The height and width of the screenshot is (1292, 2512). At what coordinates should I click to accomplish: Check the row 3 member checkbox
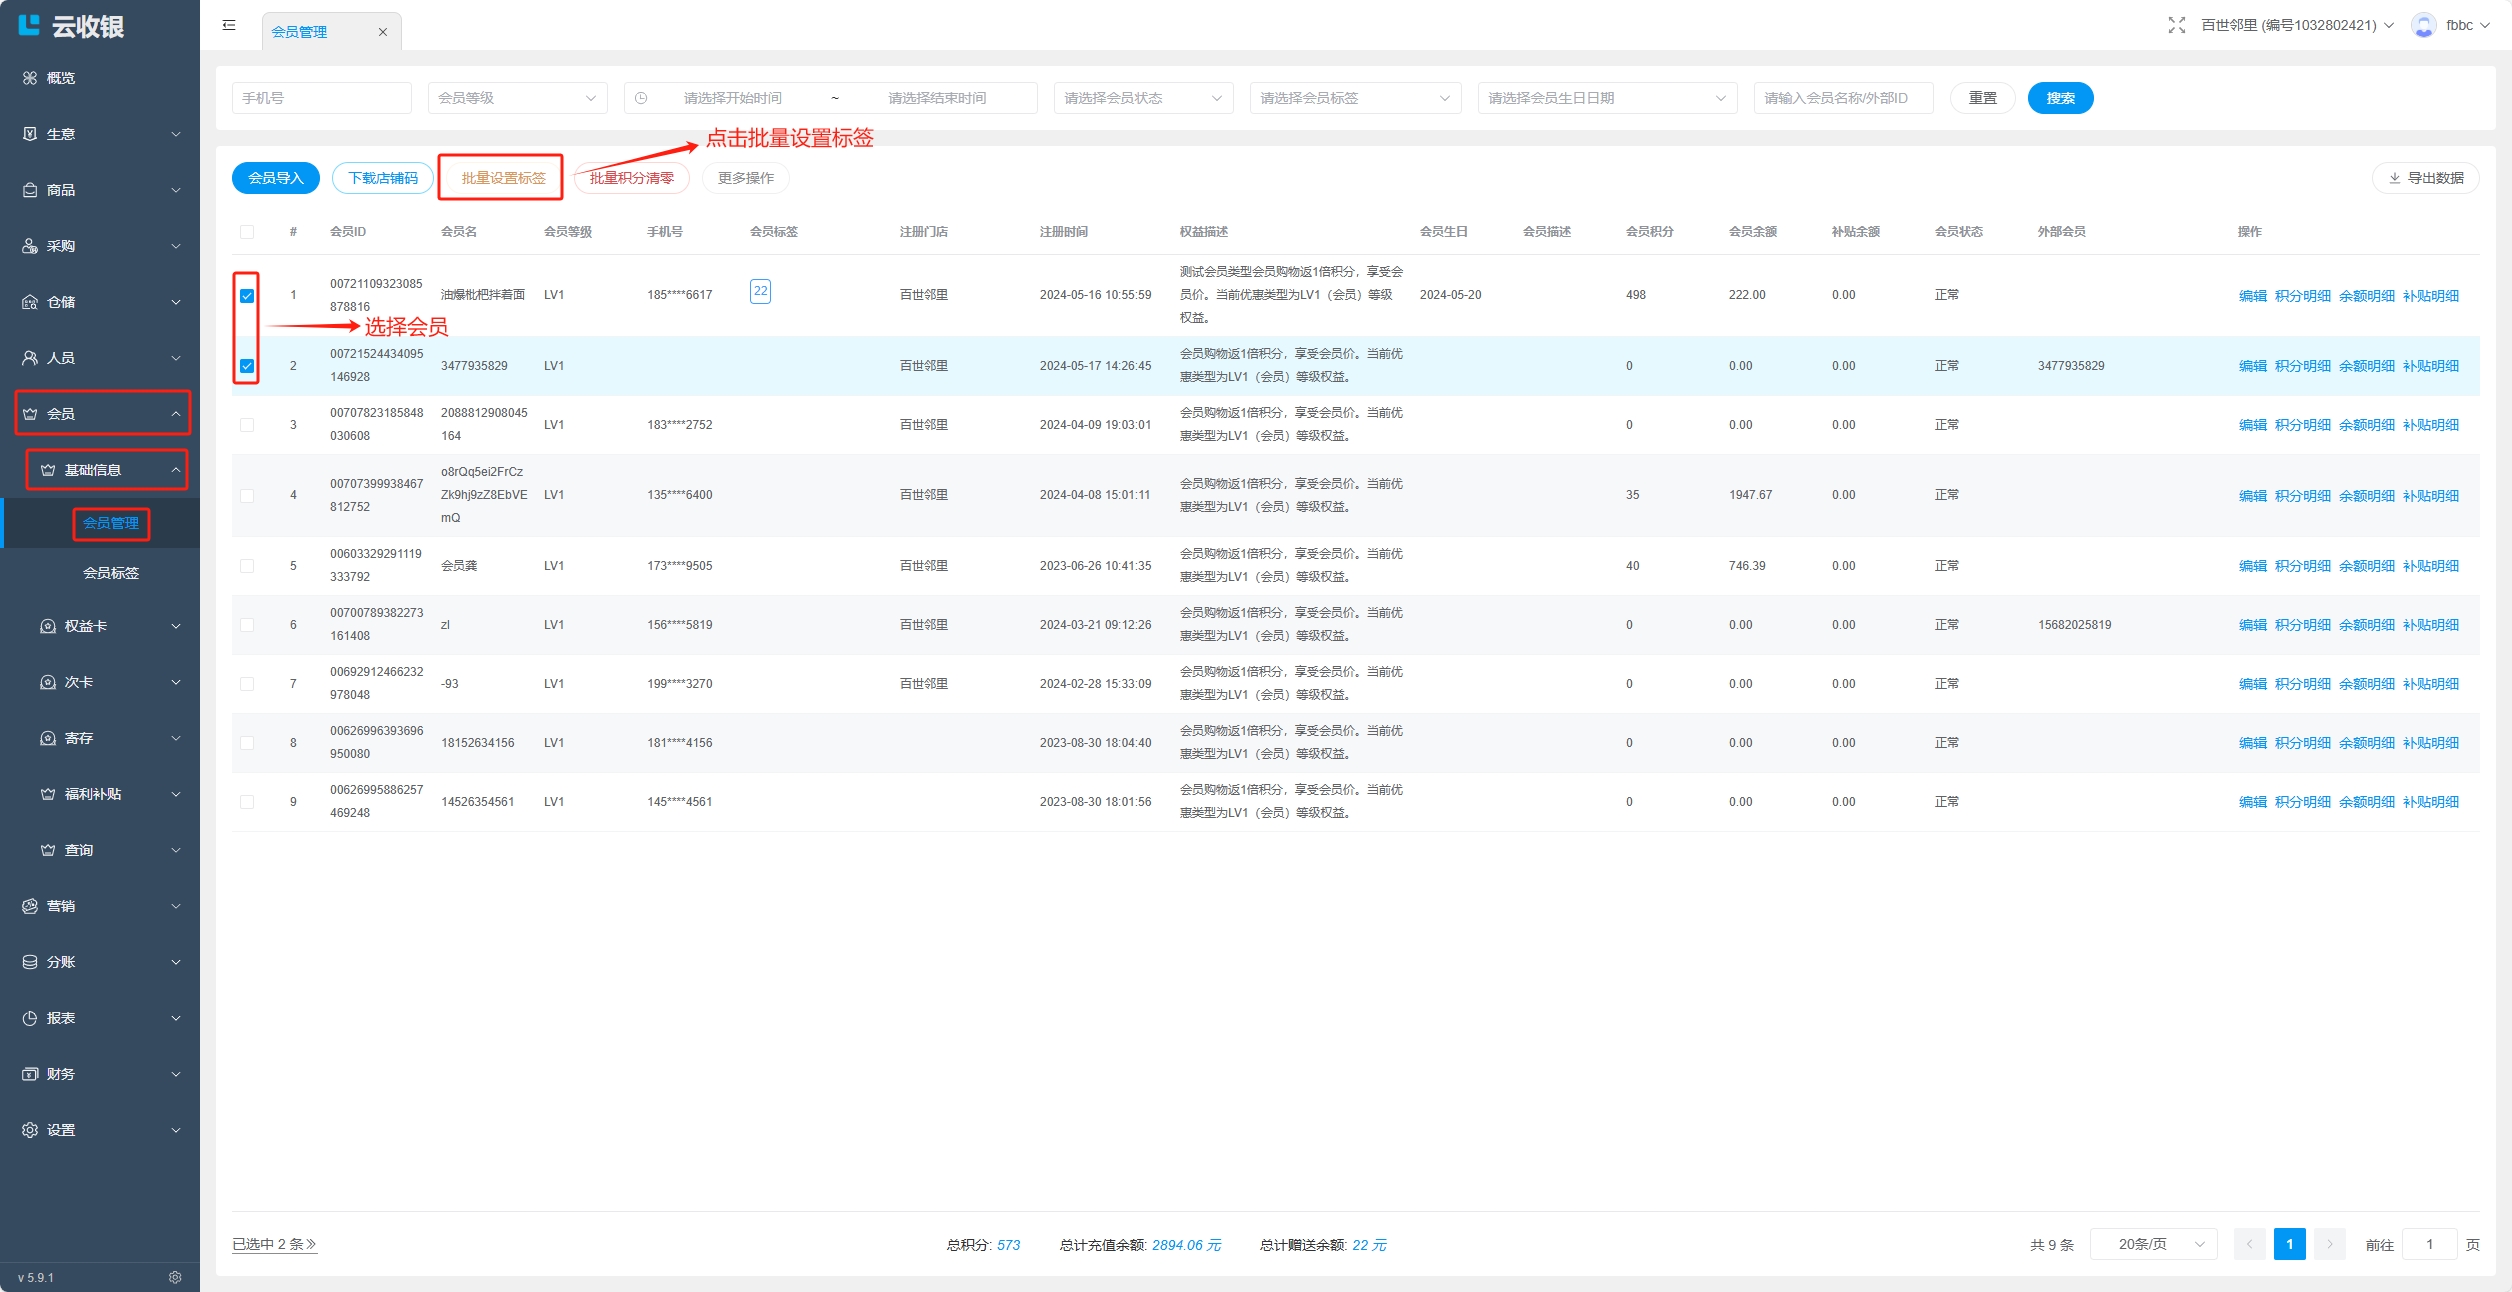pos(247,425)
